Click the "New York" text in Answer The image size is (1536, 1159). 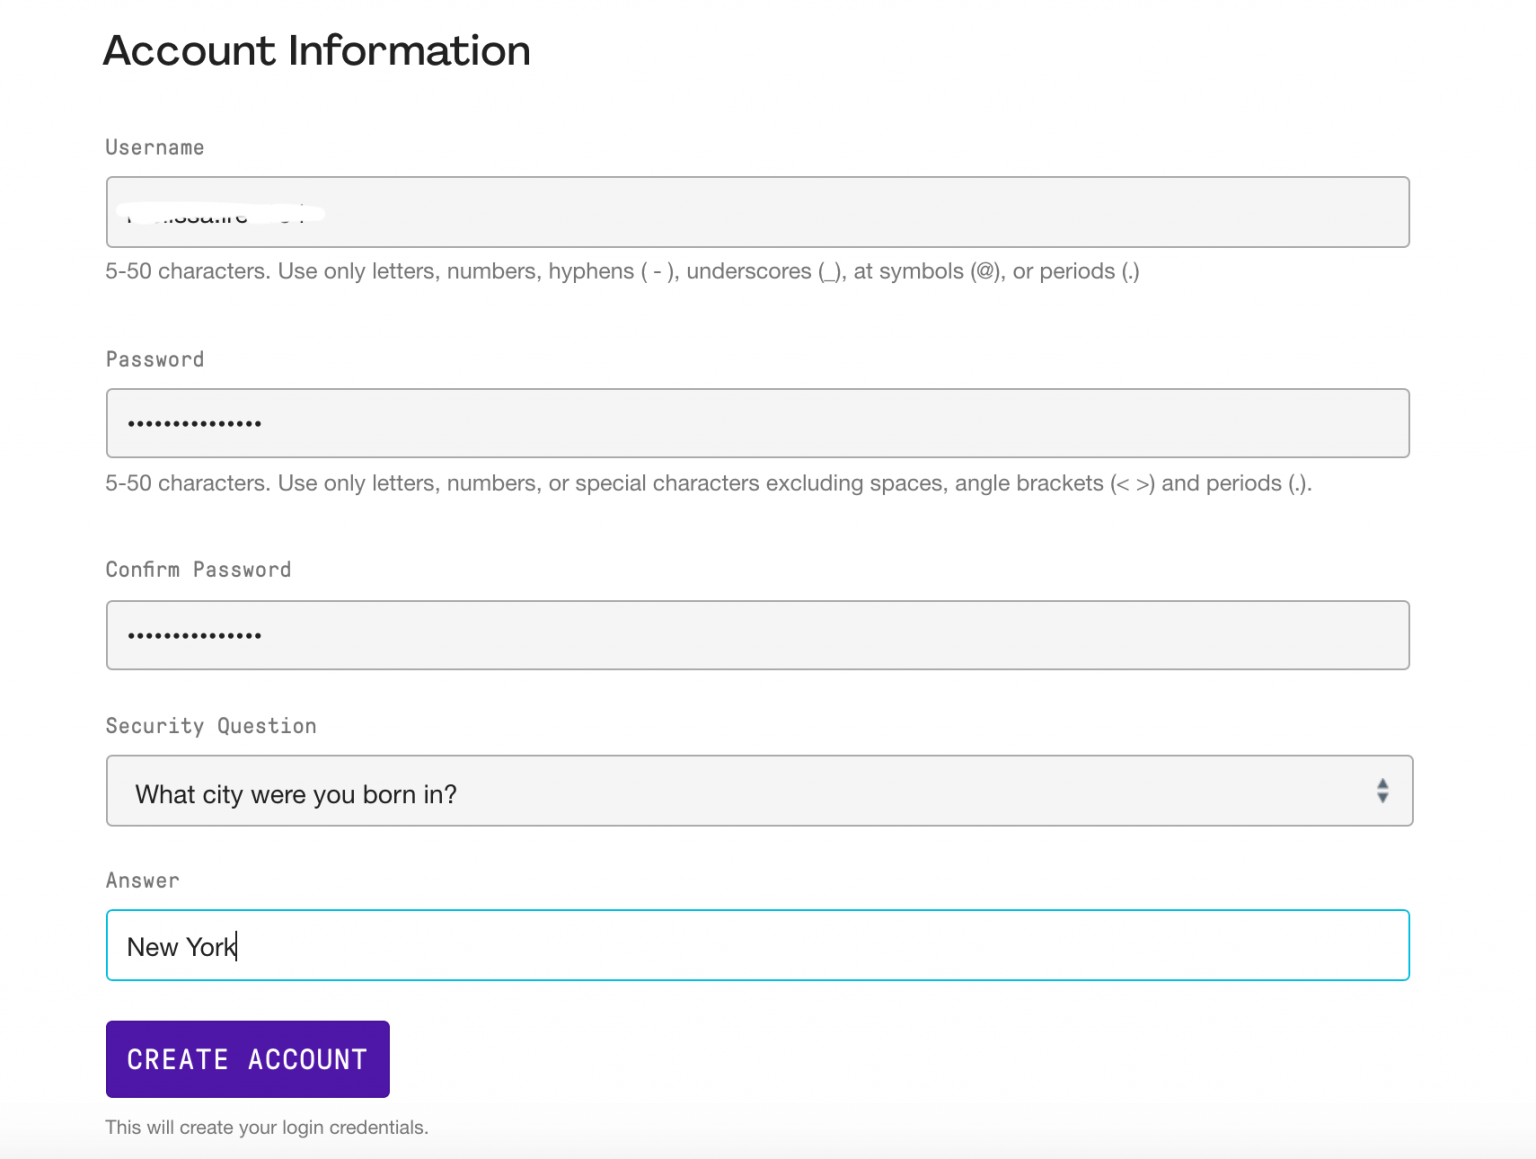181,947
